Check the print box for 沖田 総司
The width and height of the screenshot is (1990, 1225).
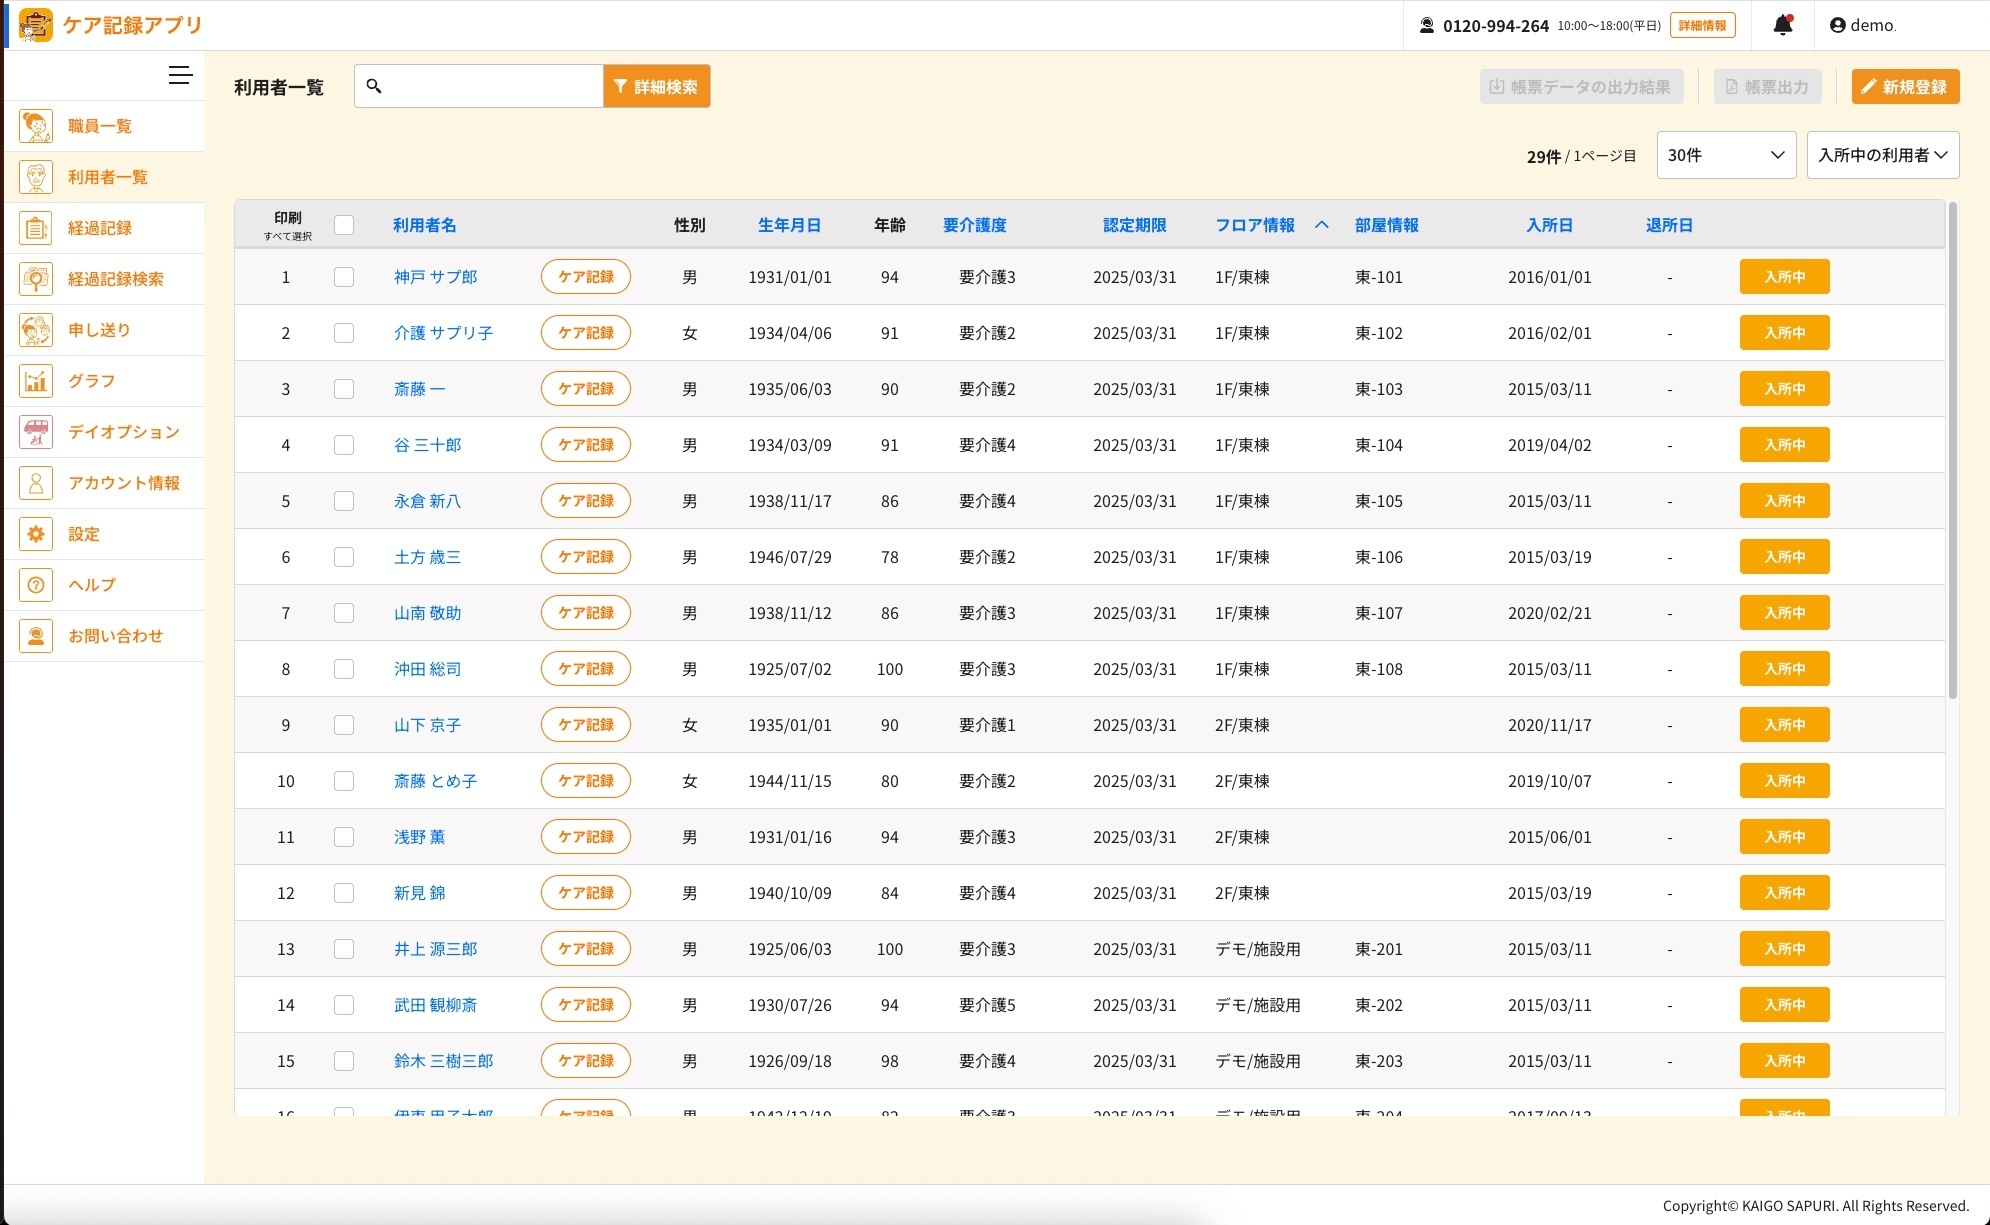tap(344, 669)
